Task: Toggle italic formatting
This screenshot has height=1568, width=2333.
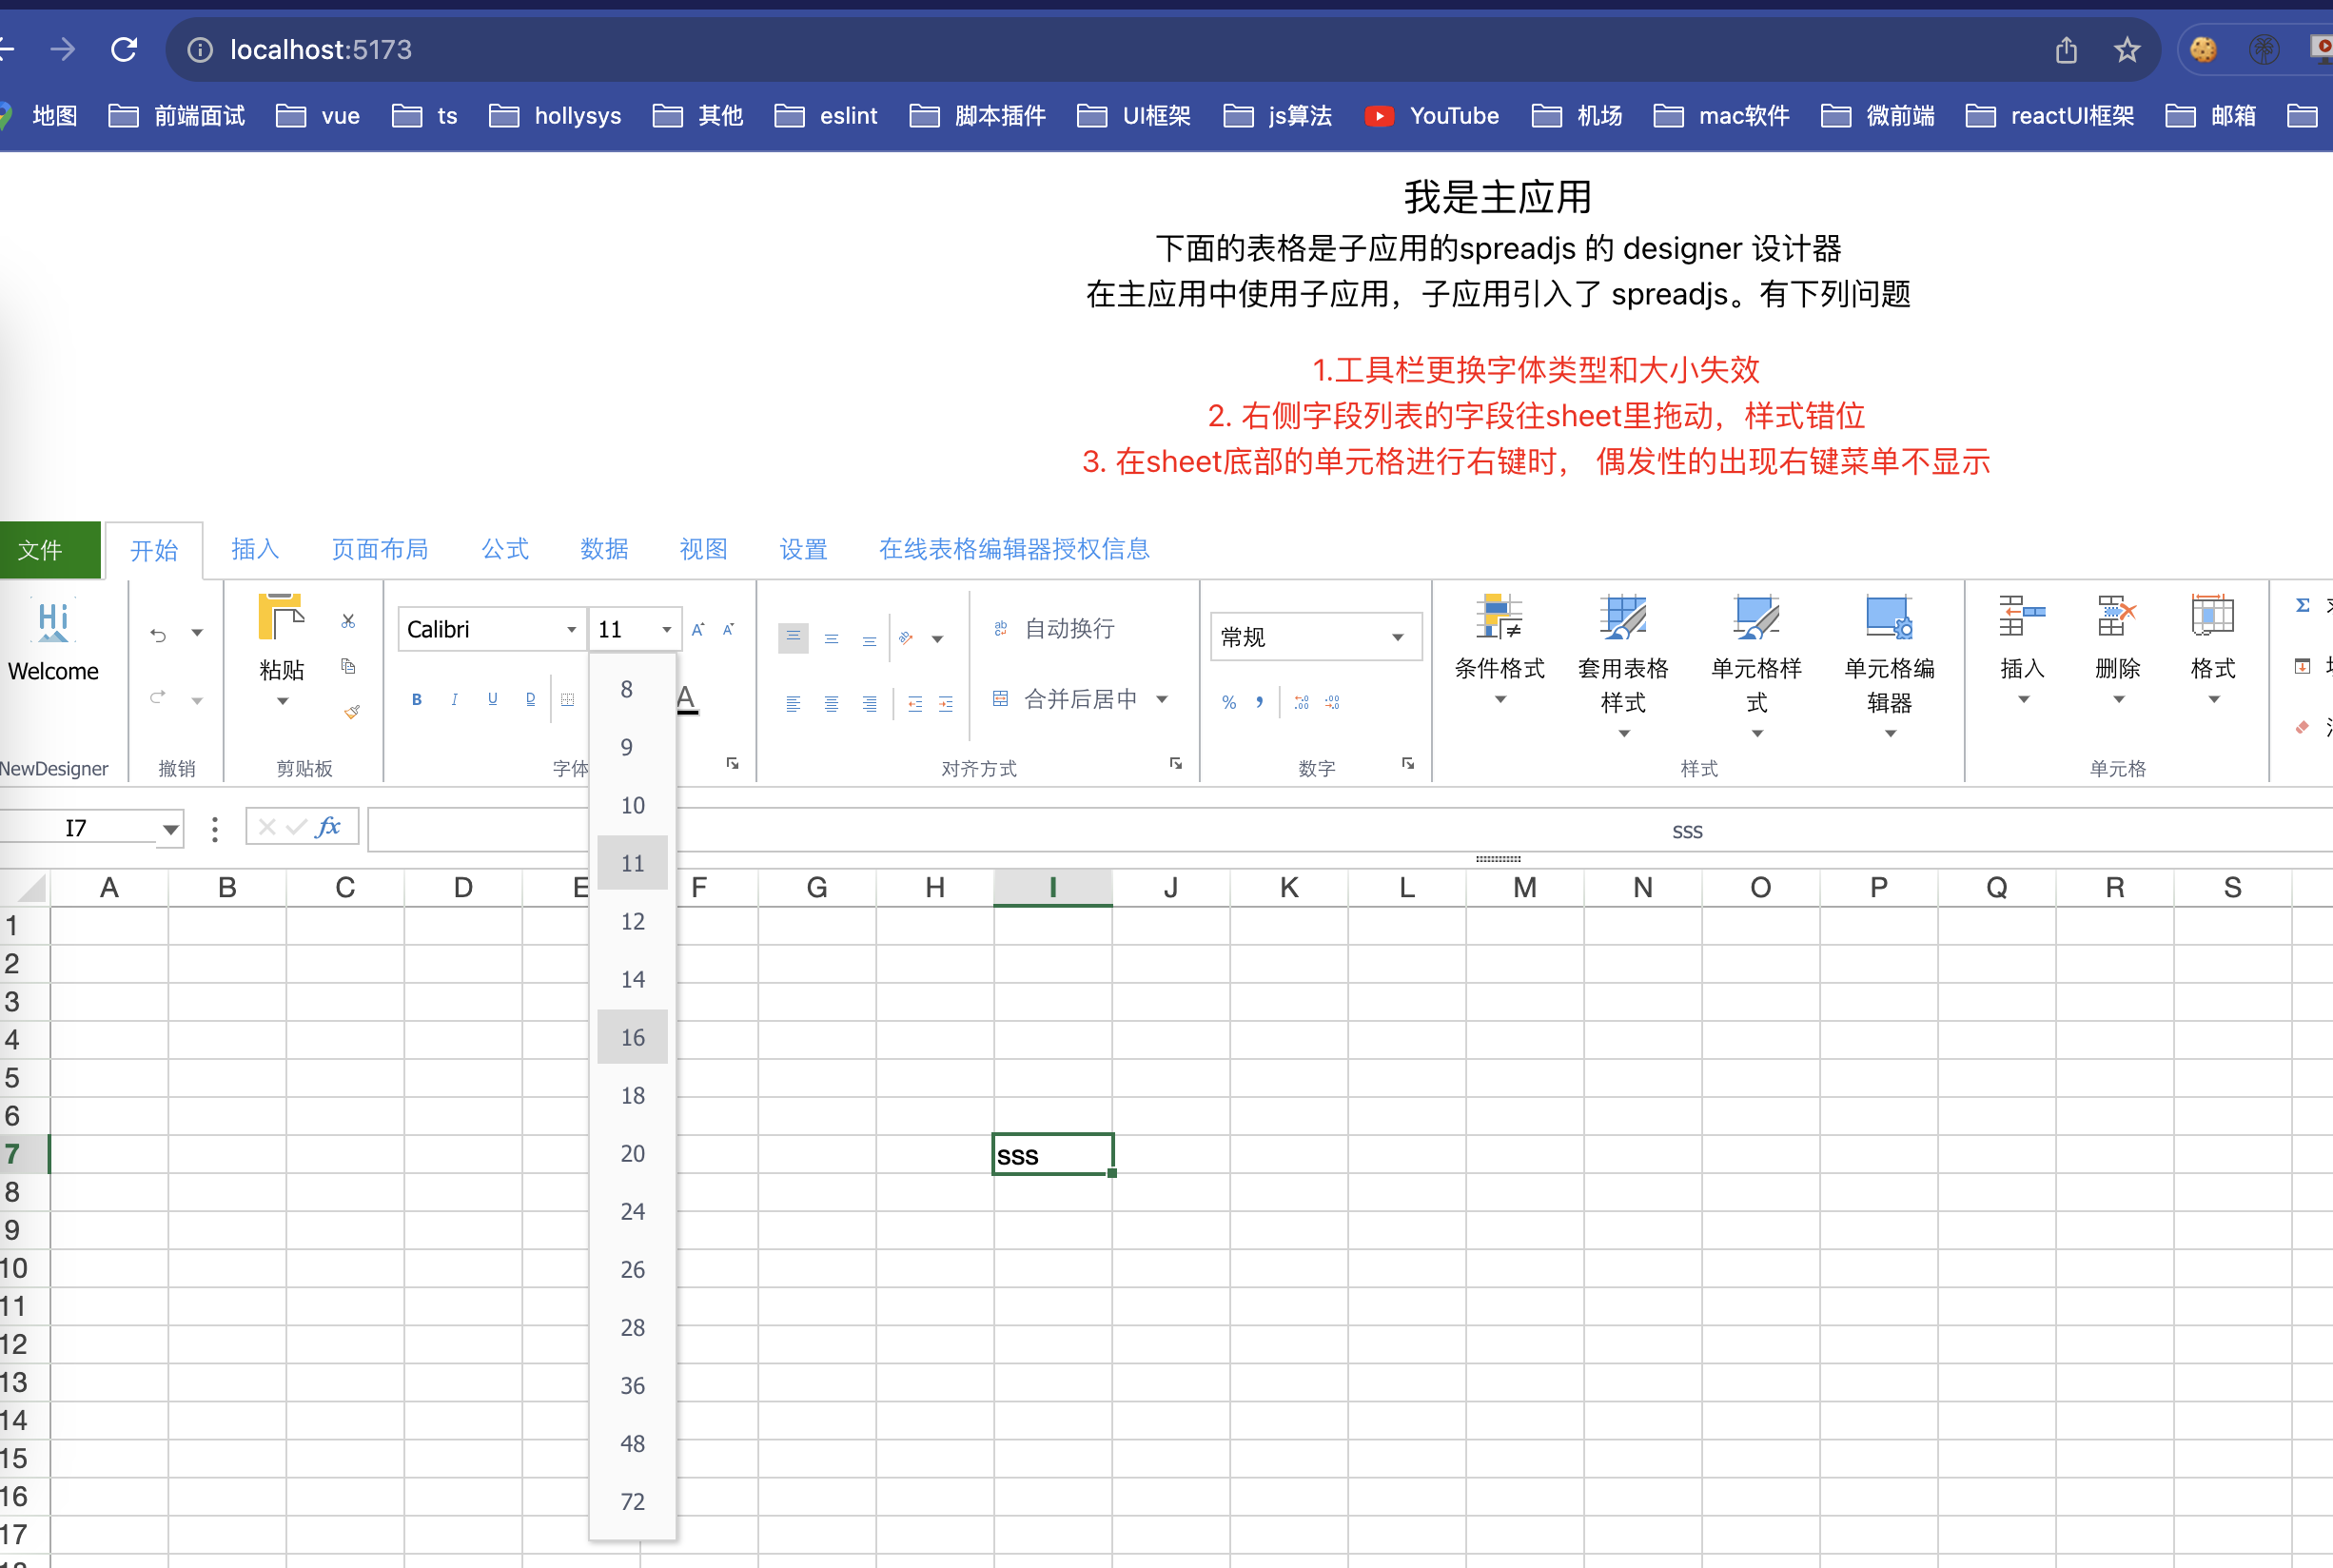Action: [x=454, y=698]
